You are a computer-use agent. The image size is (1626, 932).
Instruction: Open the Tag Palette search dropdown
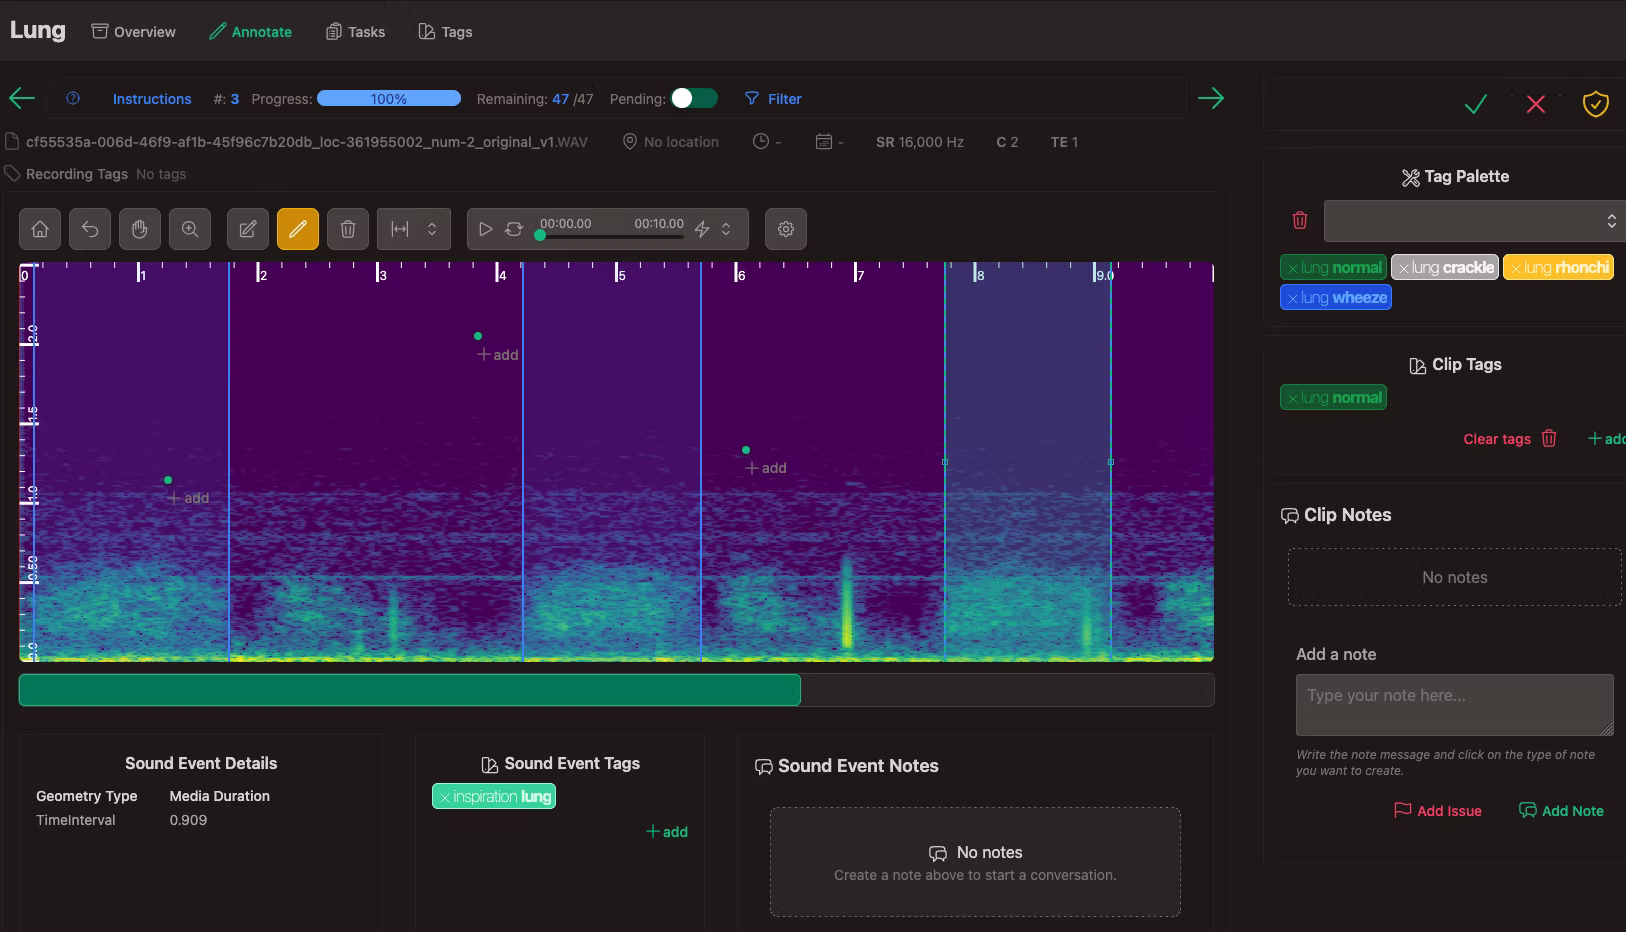(1474, 221)
